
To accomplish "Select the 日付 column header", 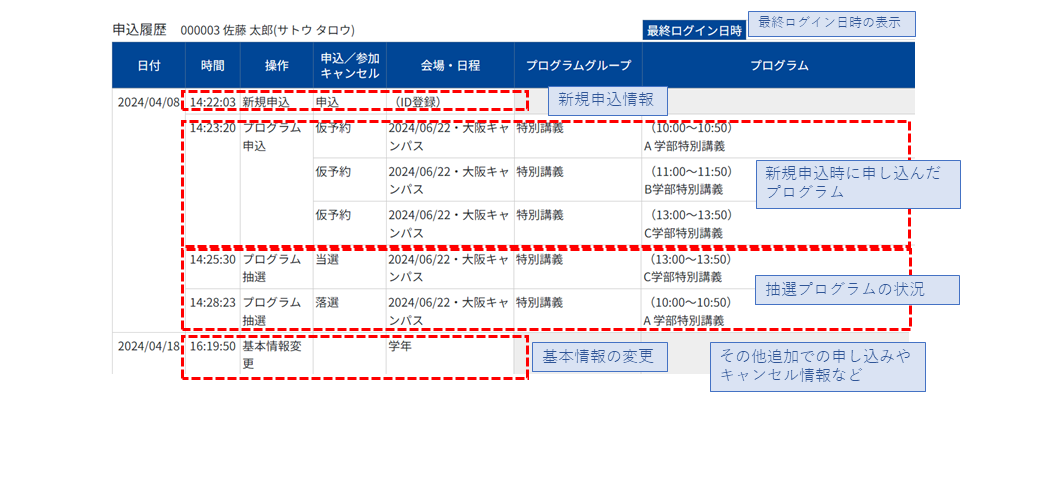I will point(149,65).
